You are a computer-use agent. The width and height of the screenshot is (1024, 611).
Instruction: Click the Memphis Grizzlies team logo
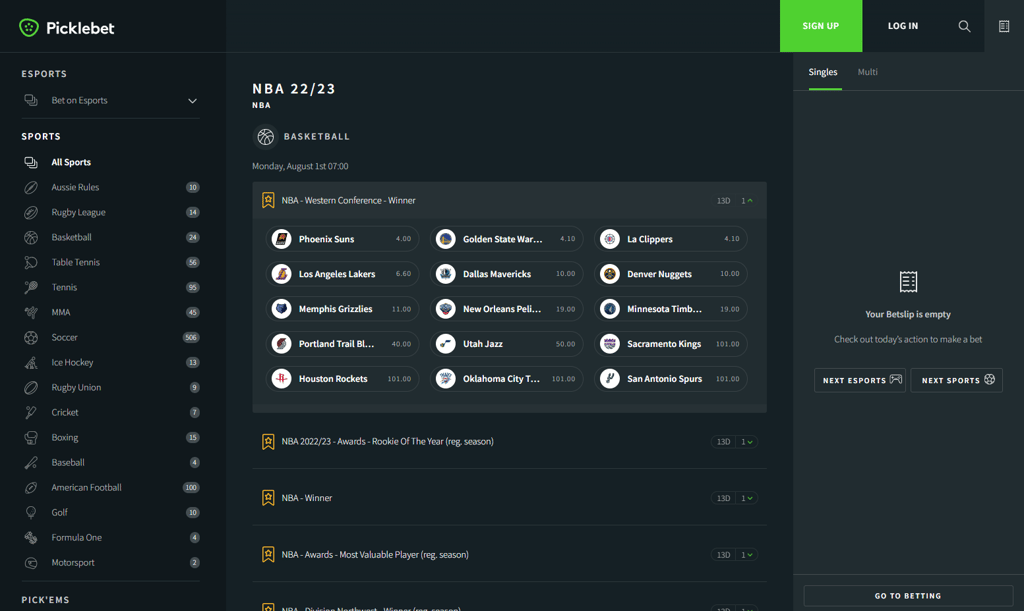click(x=281, y=309)
